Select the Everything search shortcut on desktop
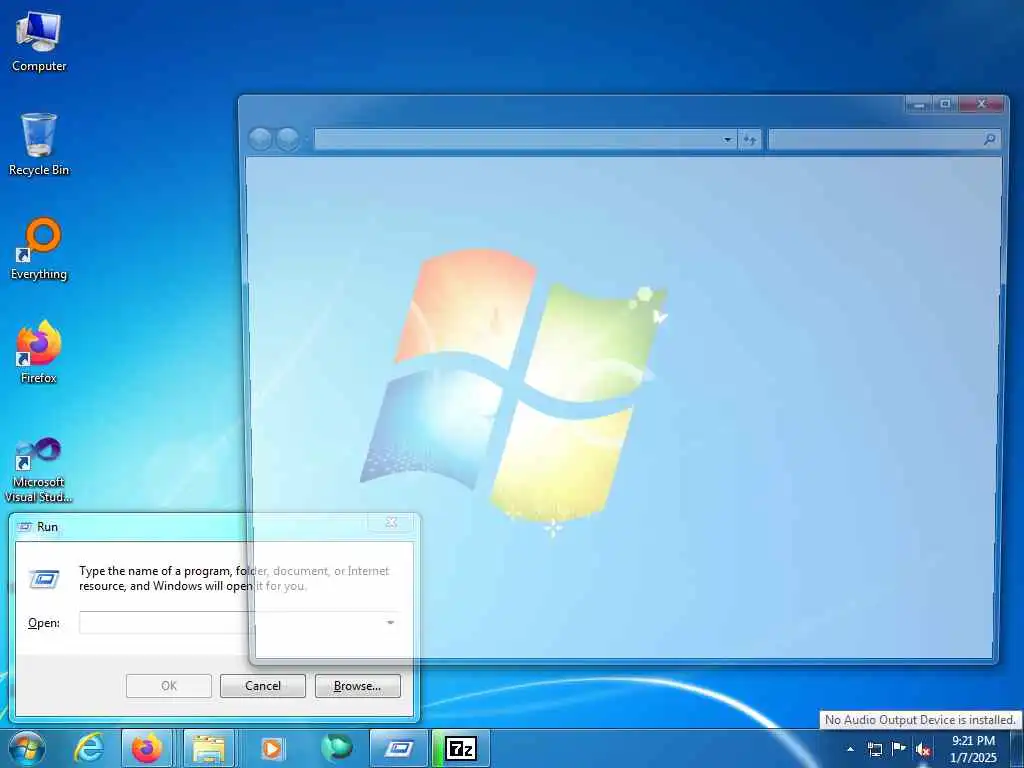This screenshot has width=1024, height=768. pyautogui.click(x=39, y=249)
